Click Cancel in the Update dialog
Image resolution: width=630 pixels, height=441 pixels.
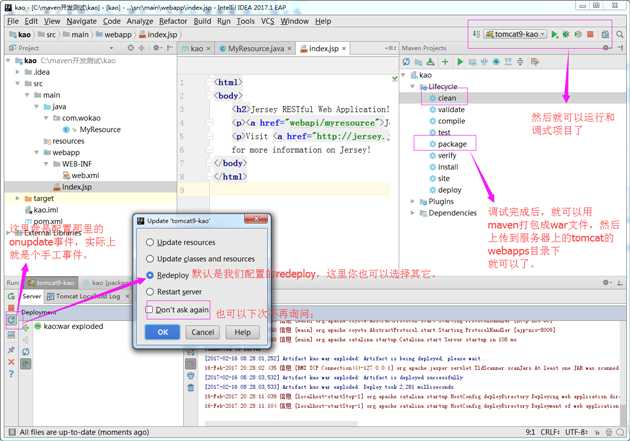coord(203,332)
